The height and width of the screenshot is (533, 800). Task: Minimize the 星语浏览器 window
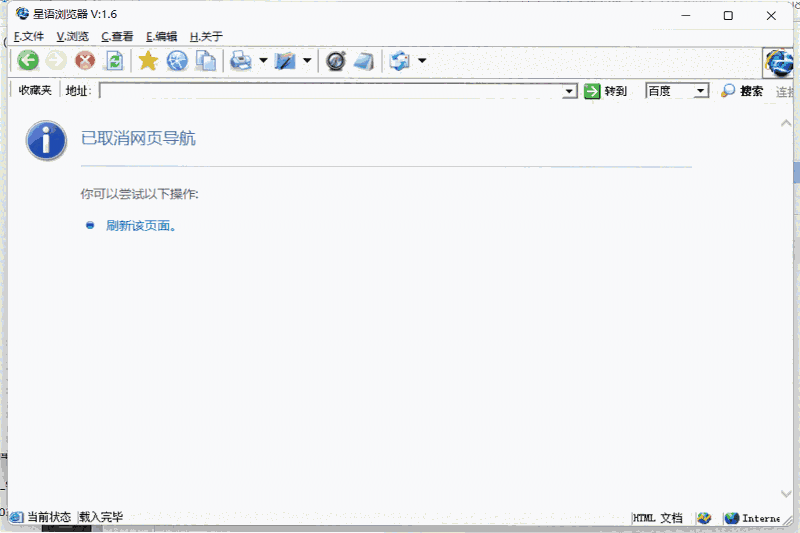686,15
